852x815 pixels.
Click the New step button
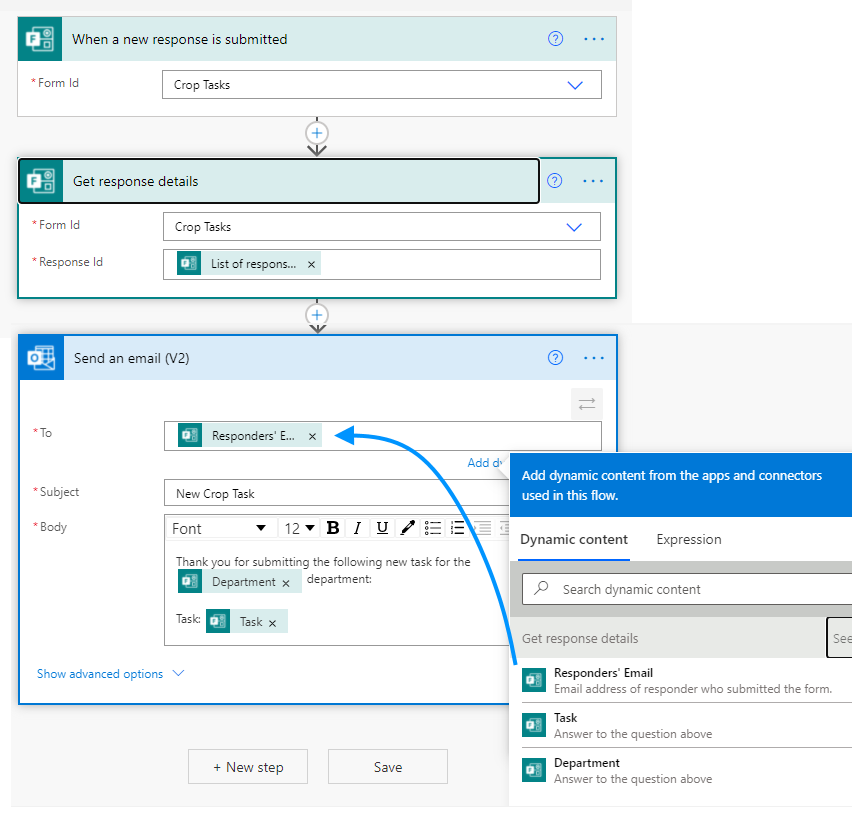tap(248, 767)
